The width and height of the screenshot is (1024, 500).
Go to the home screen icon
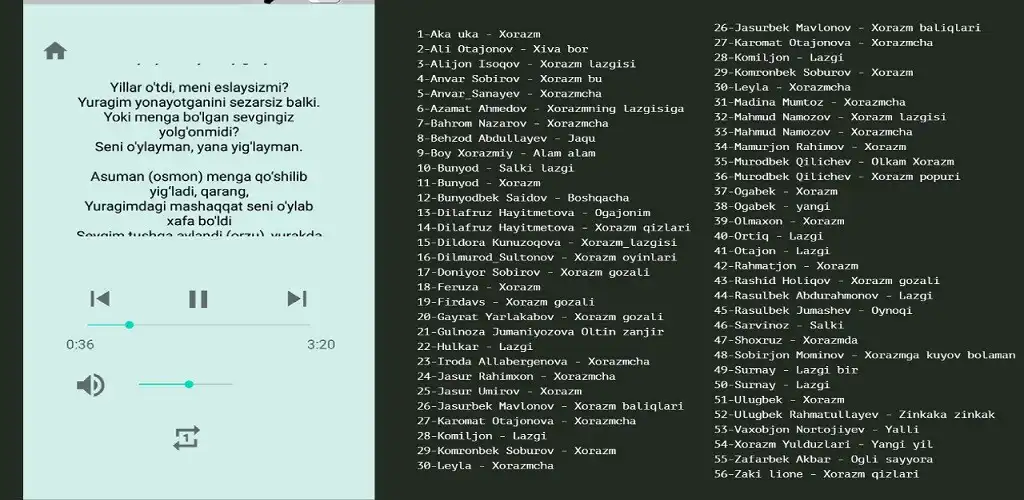(55, 51)
